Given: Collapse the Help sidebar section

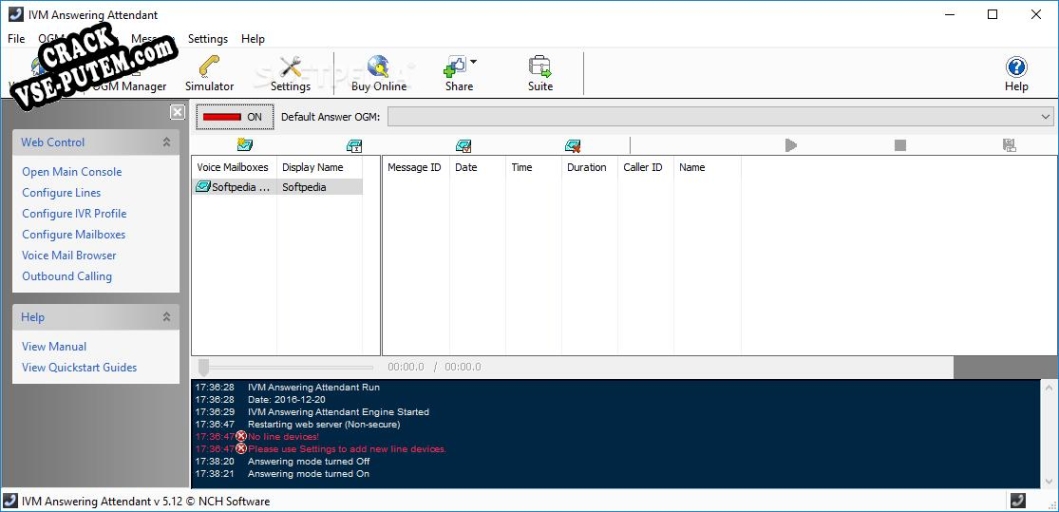Looking at the screenshot, I should pyautogui.click(x=166, y=317).
